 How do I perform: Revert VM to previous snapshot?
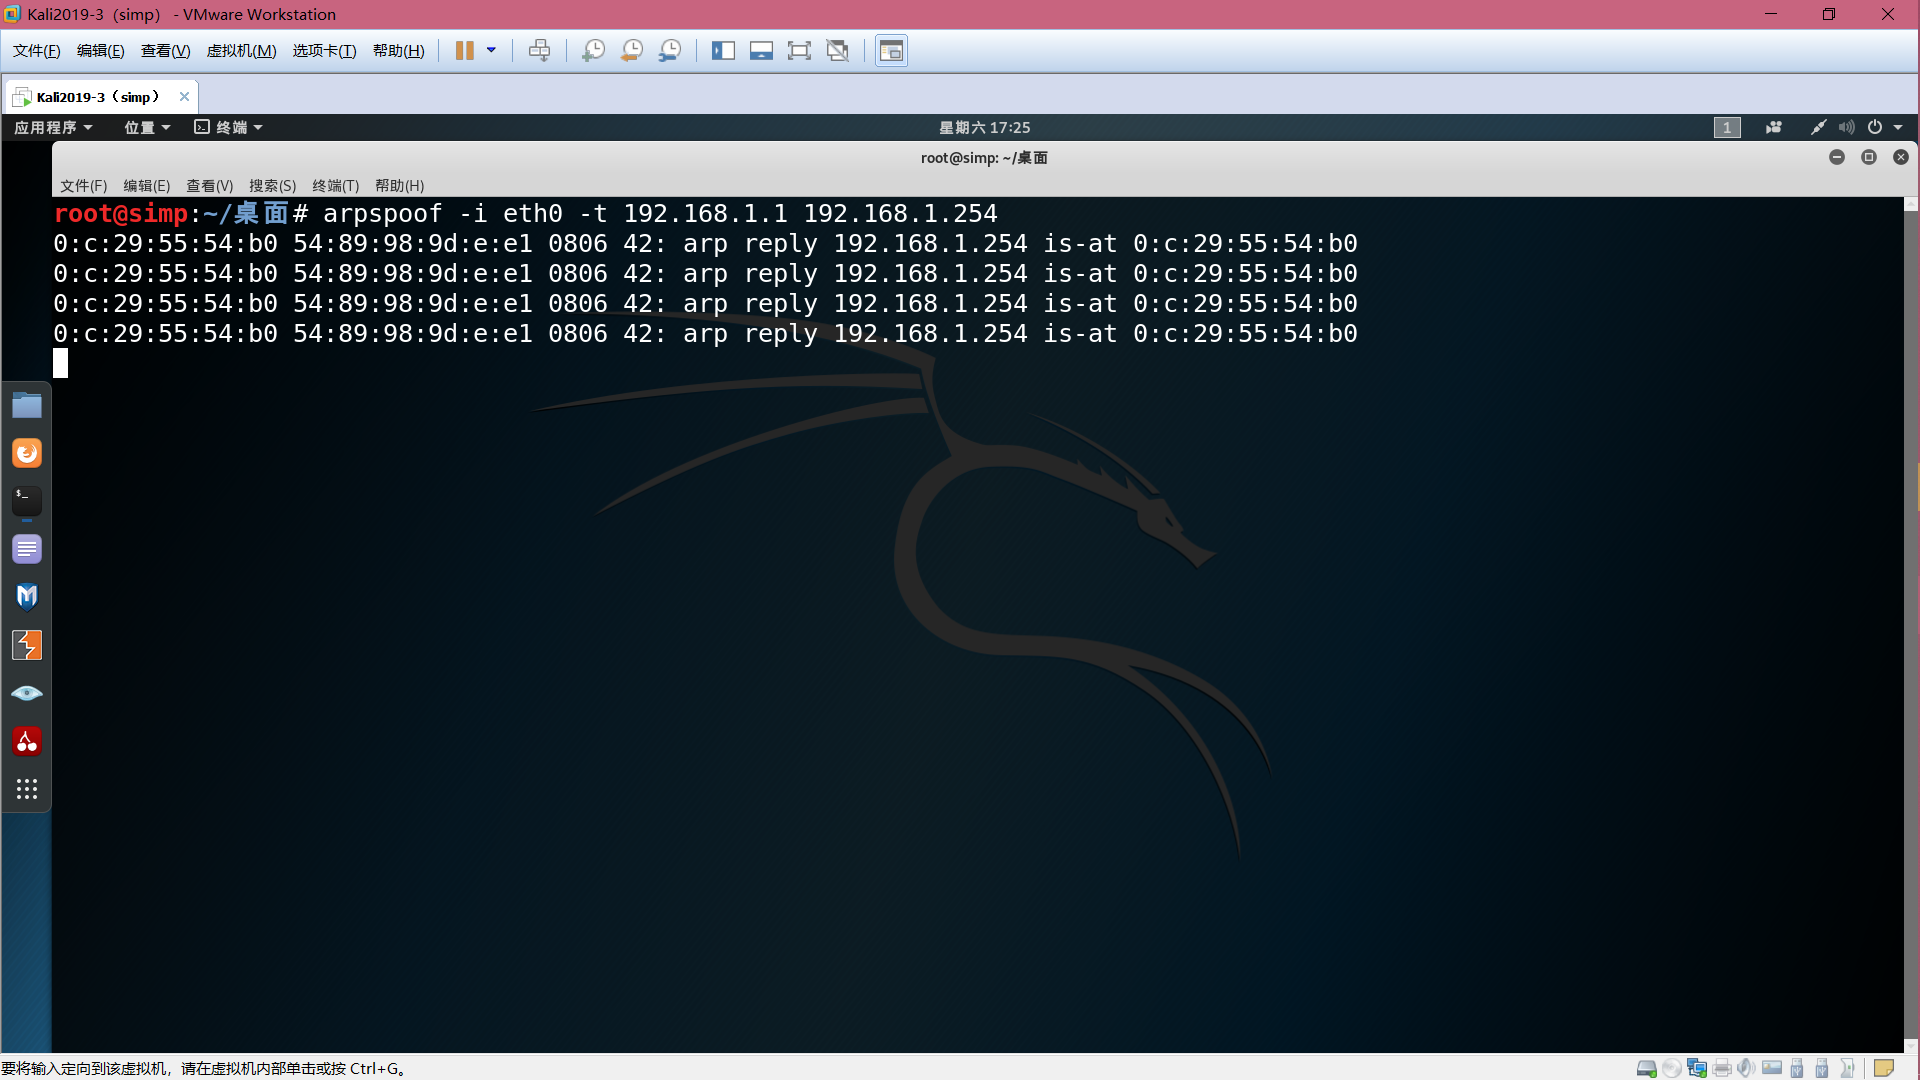(631, 51)
